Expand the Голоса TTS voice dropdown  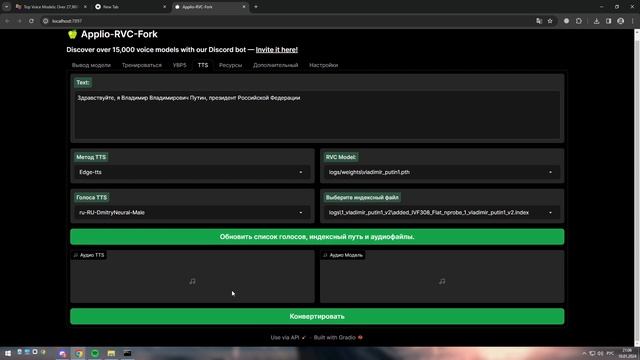pyautogui.click(x=301, y=213)
